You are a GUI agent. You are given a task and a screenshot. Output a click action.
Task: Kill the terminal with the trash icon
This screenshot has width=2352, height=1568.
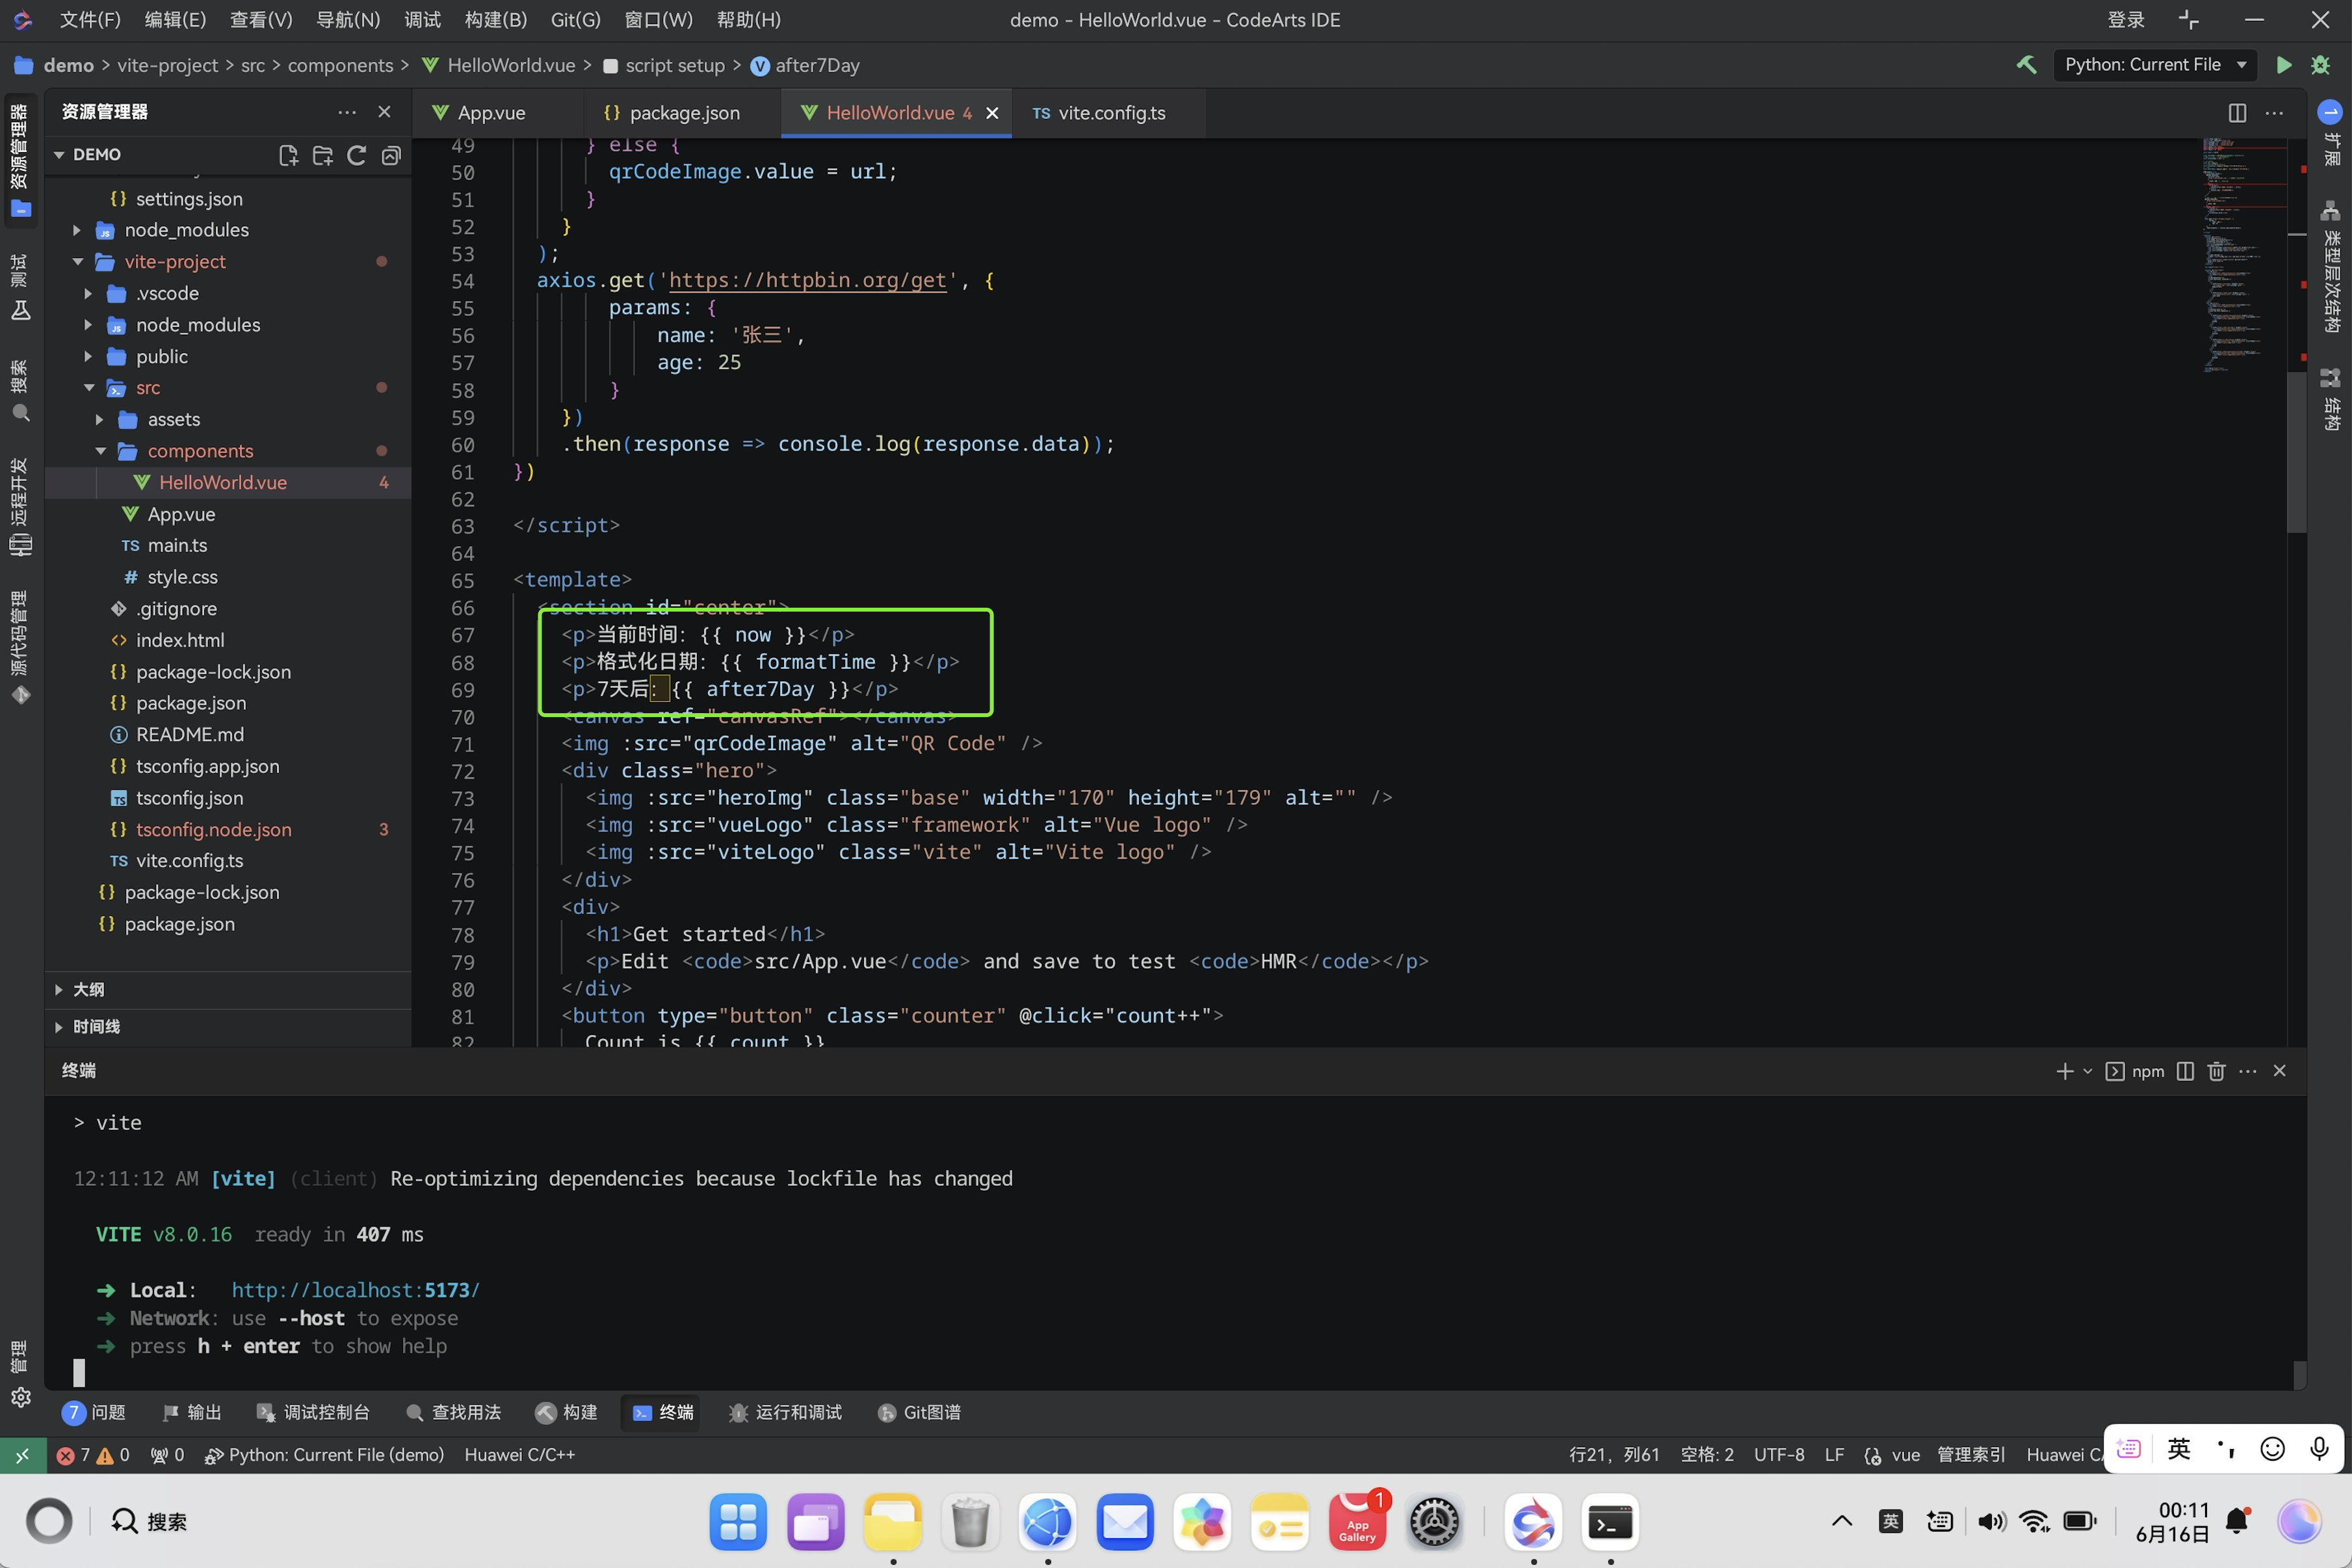(2216, 1071)
